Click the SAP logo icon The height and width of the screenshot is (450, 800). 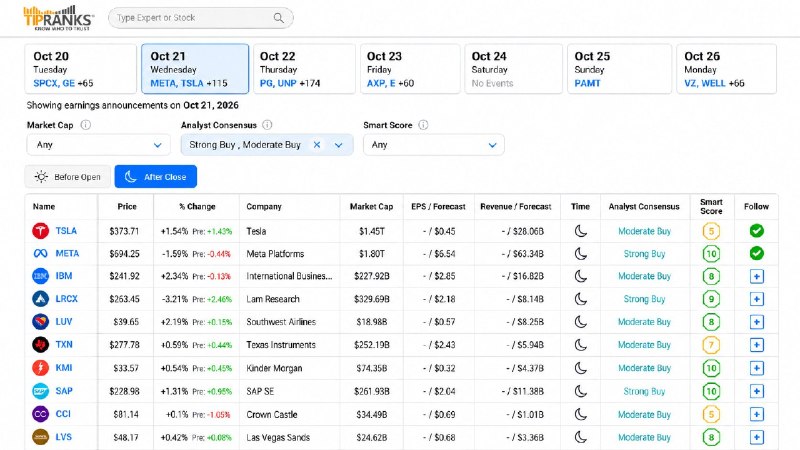click(x=40, y=391)
